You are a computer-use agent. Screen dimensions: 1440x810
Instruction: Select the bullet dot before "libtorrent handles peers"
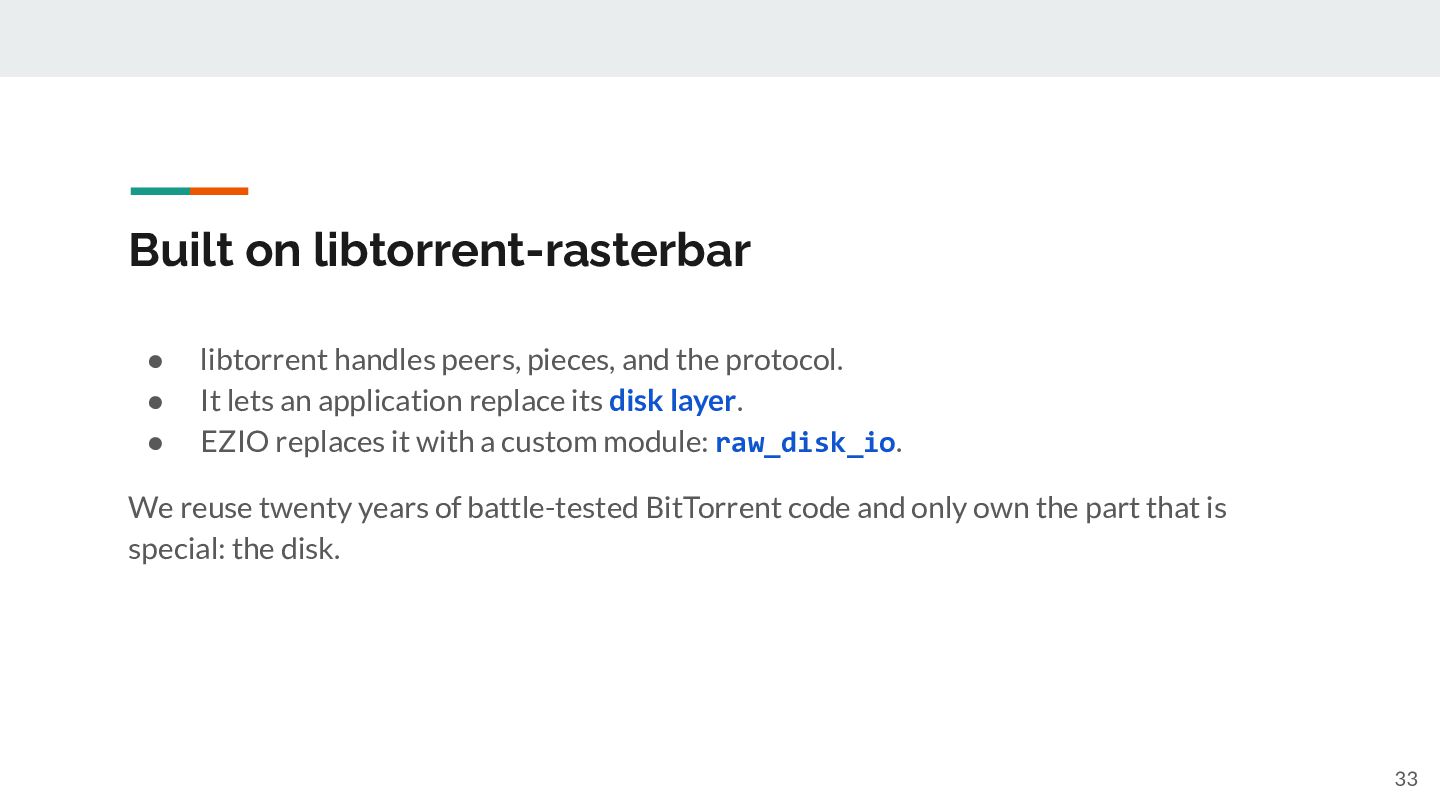point(156,360)
